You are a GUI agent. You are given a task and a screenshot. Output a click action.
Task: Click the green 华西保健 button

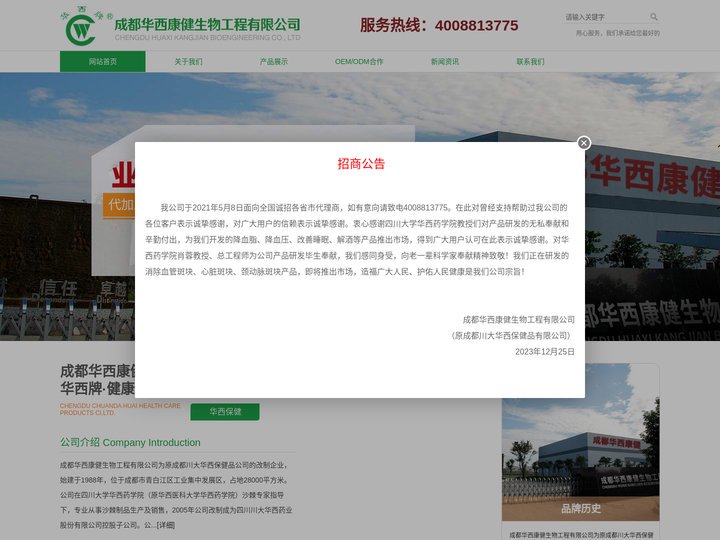click(225, 412)
